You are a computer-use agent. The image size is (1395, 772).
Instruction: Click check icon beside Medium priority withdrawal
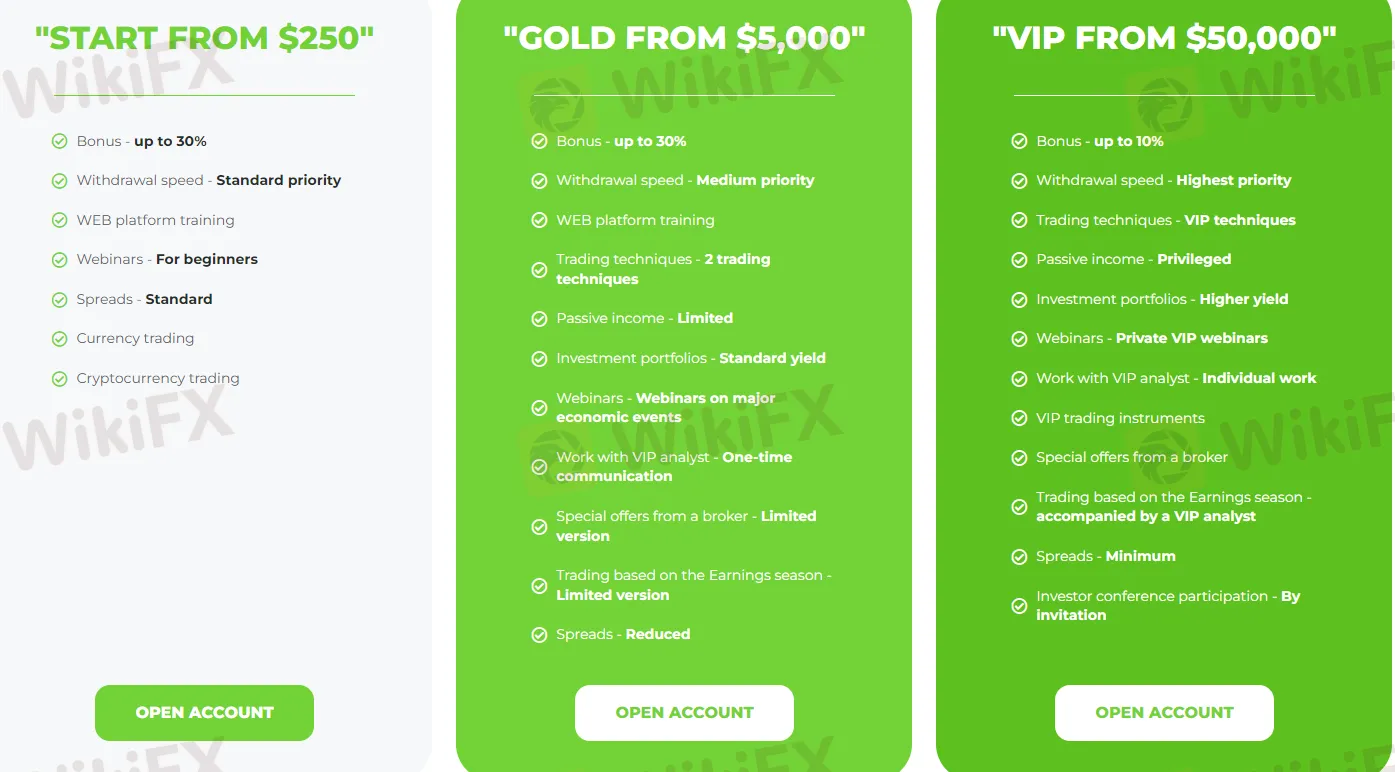click(540, 181)
